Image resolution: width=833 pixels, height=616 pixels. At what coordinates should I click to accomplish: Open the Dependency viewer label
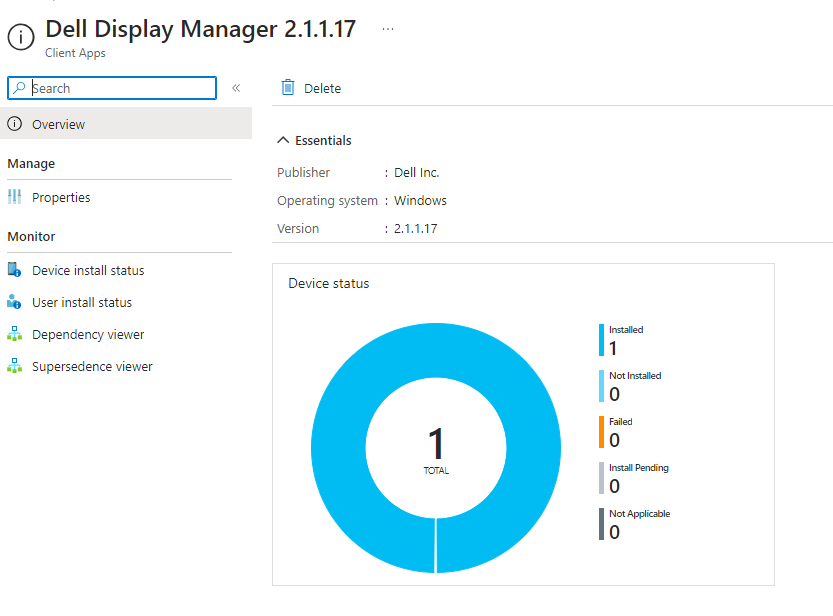tap(88, 334)
